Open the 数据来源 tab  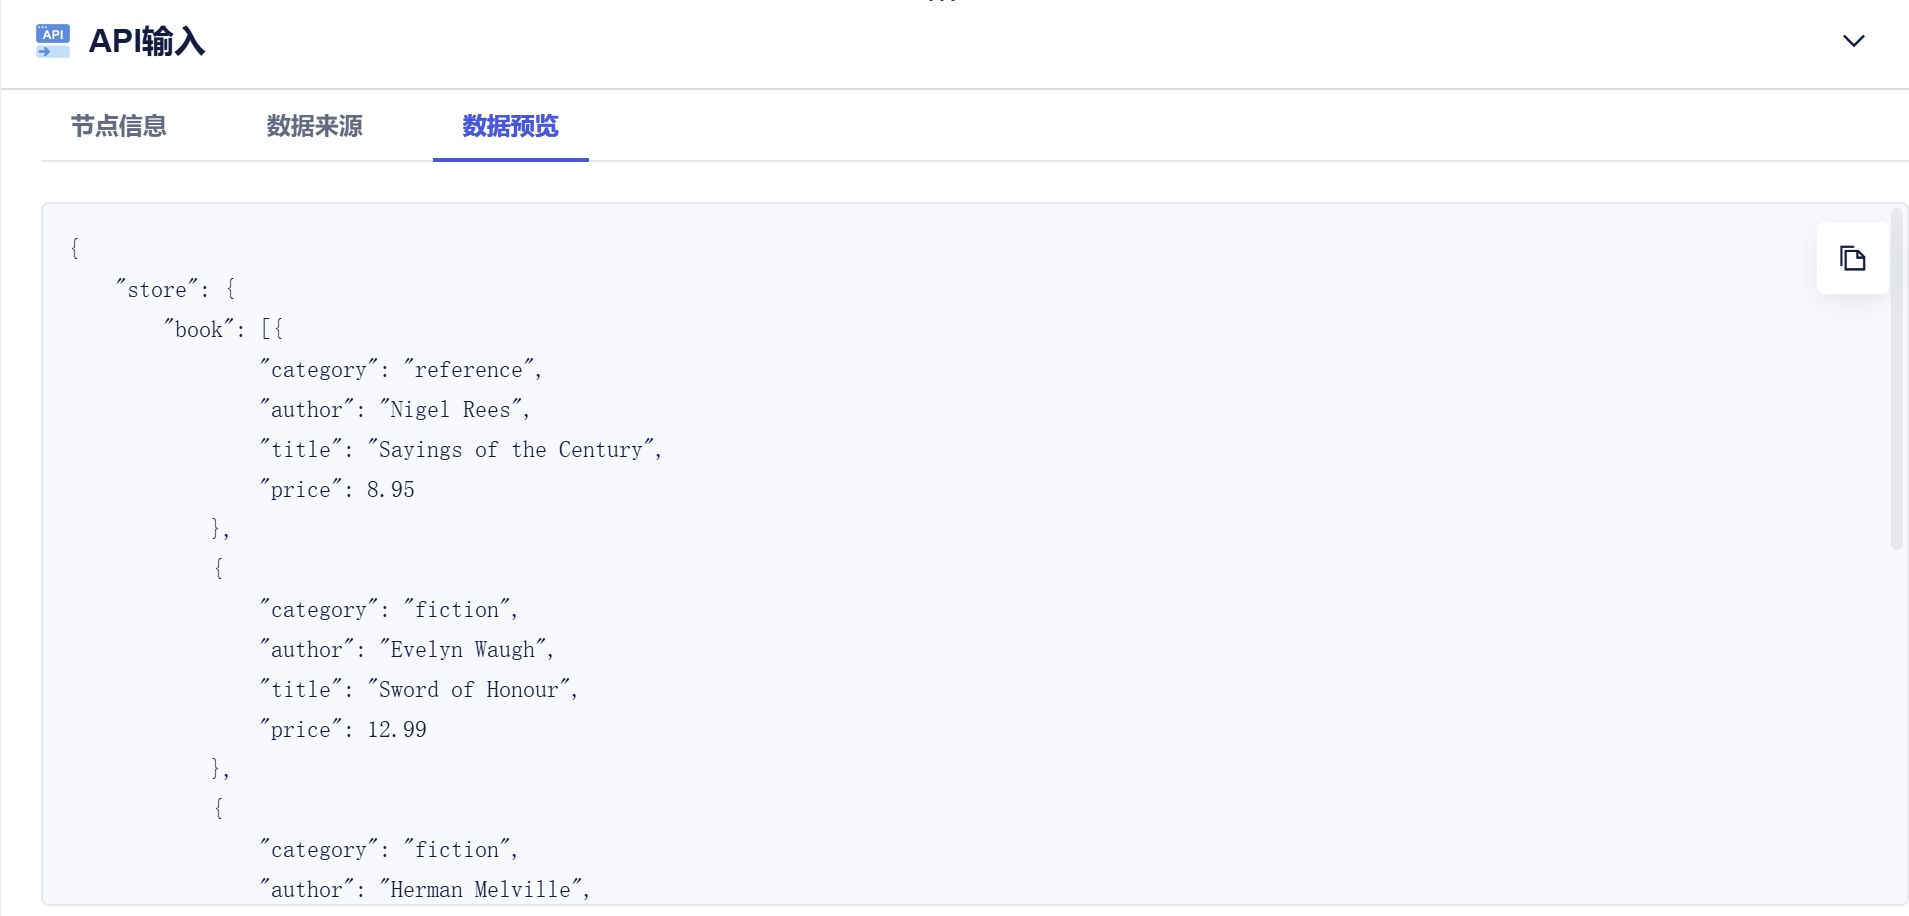[314, 126]
